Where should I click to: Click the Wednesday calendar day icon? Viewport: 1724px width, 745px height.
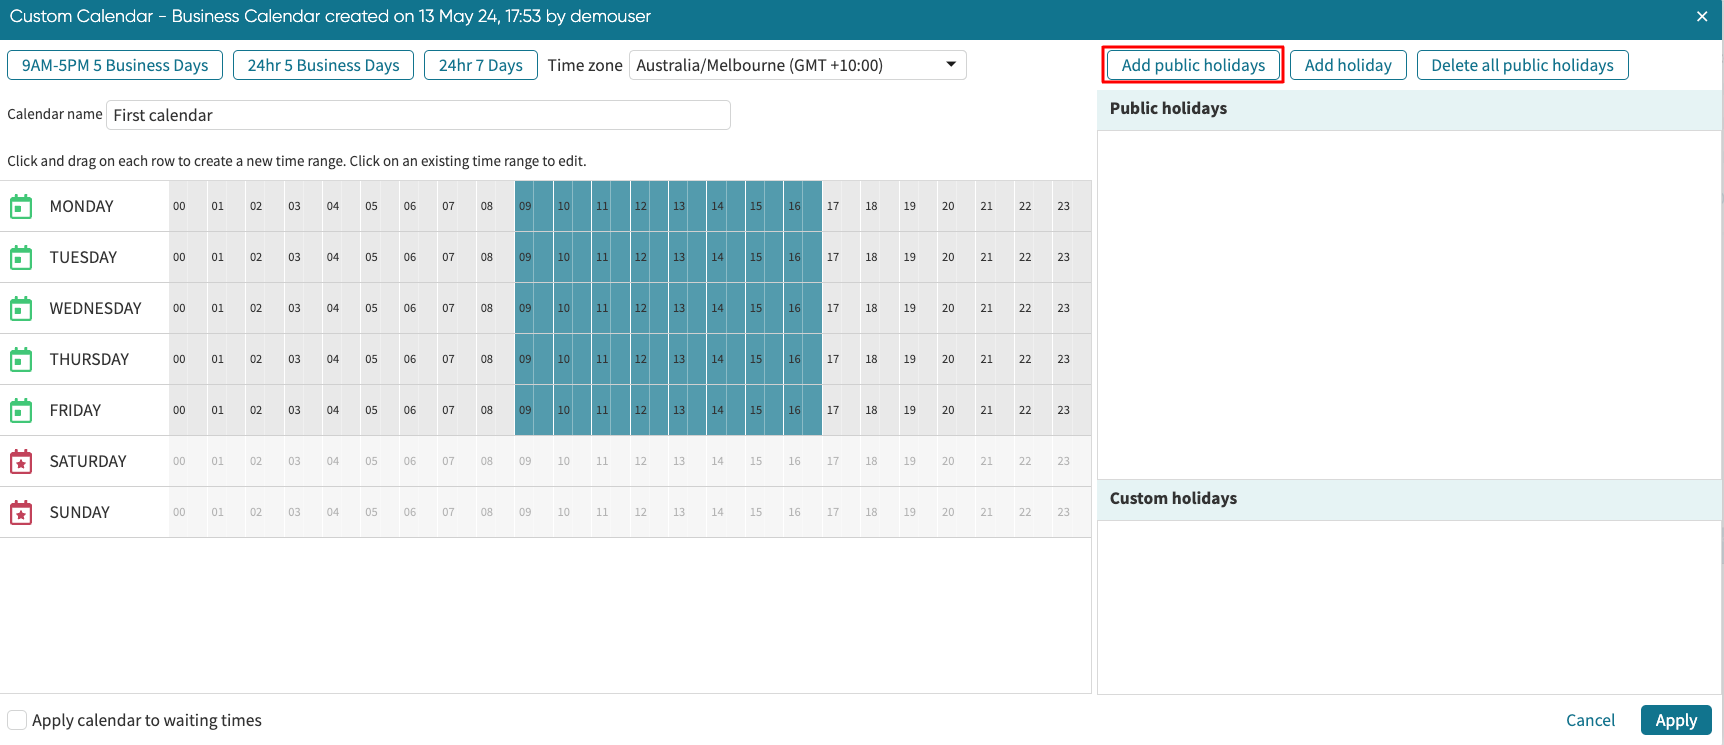click(21, 309)
